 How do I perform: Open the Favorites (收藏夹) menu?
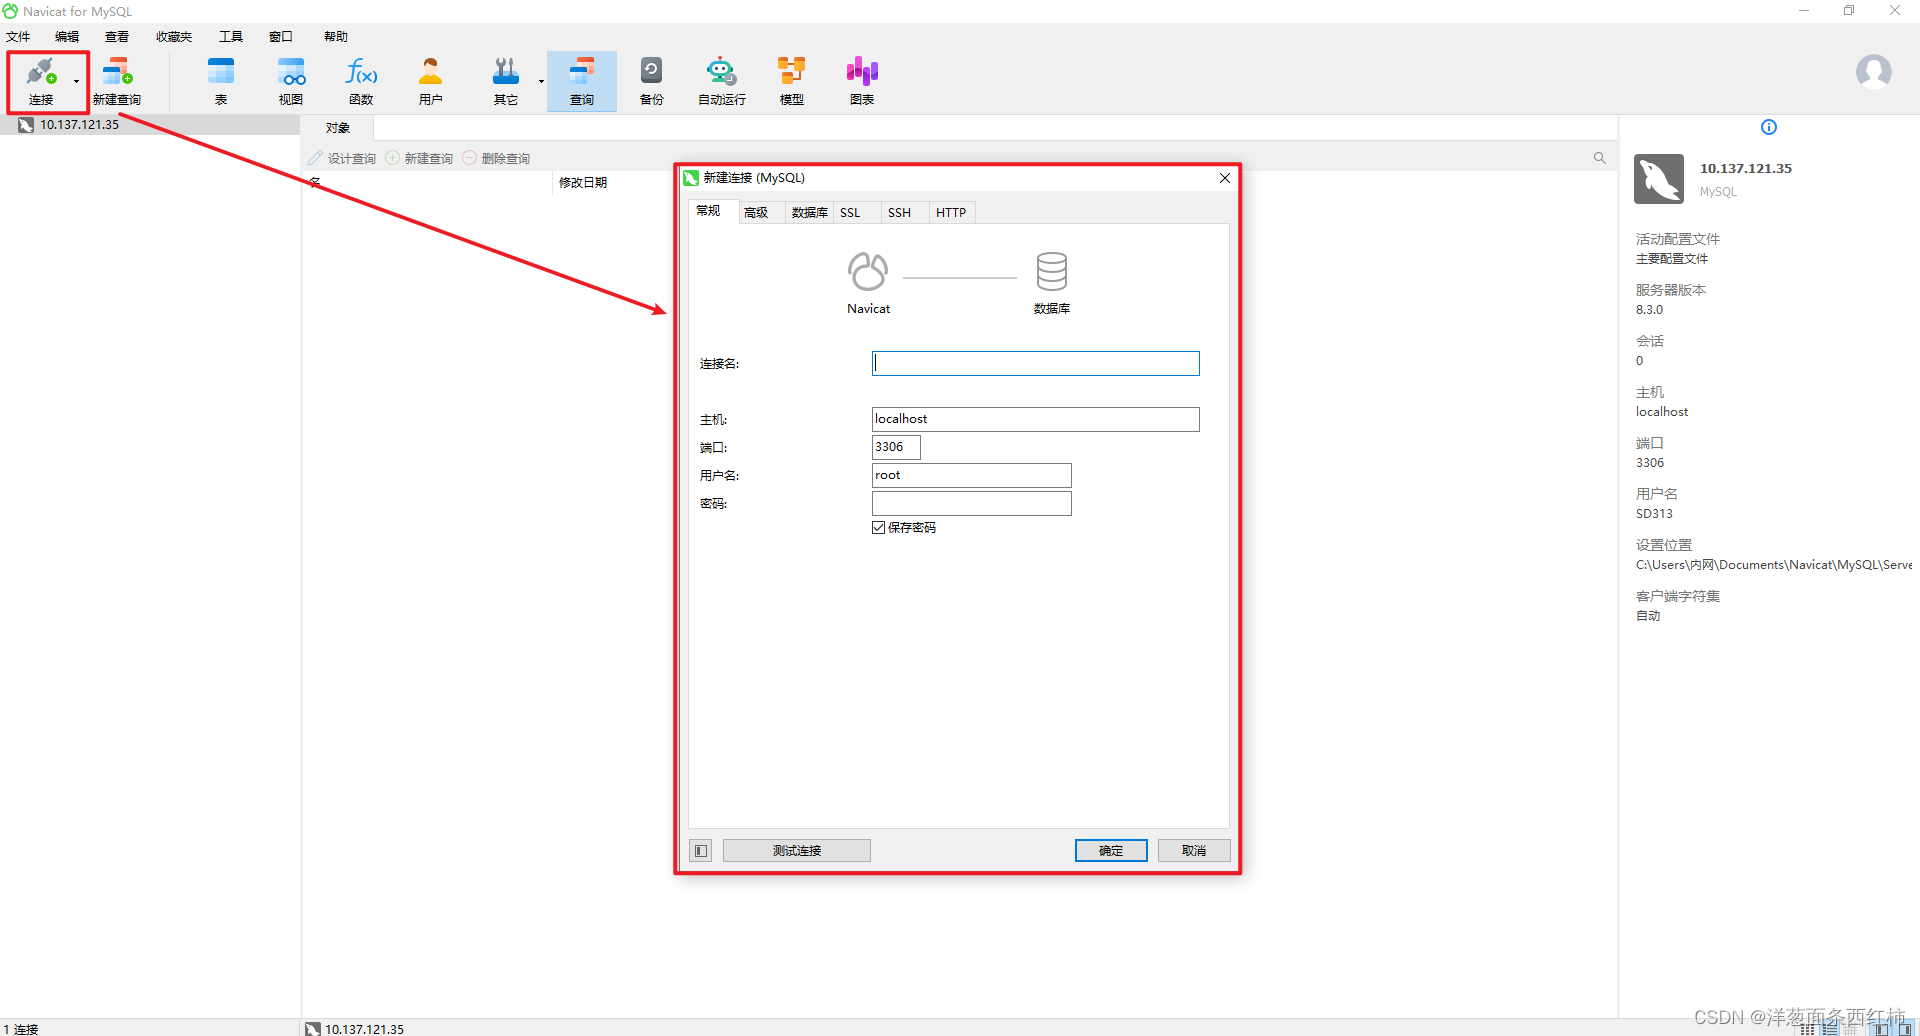[174, 37]
